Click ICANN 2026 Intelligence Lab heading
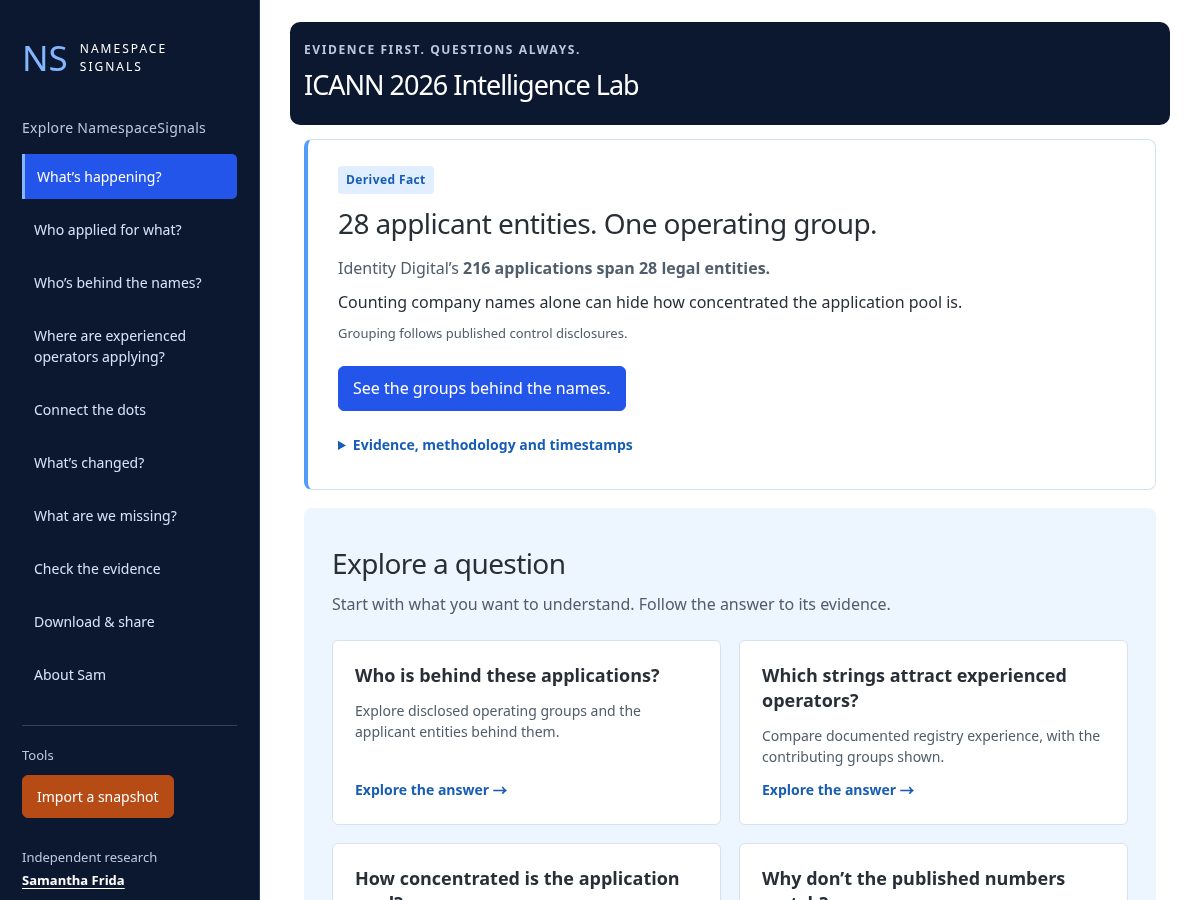The width and height of the screenshot is (1200, 900). pyautogui.click(x=471, y=85)
